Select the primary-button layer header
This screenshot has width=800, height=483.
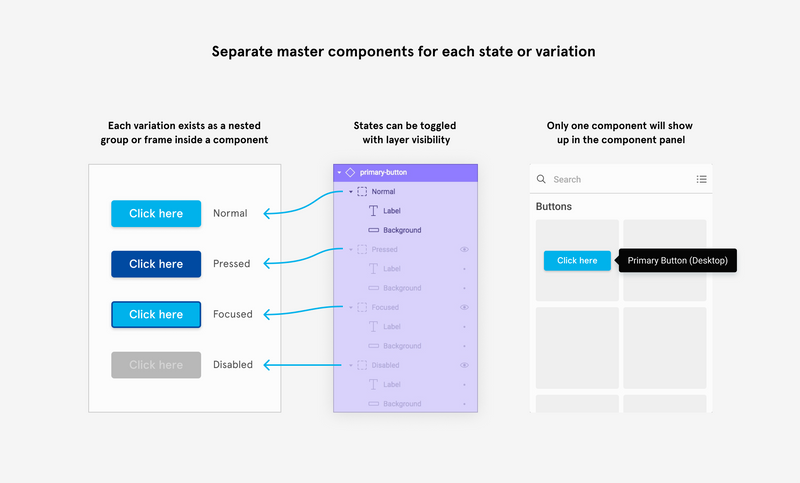point(406,172)
